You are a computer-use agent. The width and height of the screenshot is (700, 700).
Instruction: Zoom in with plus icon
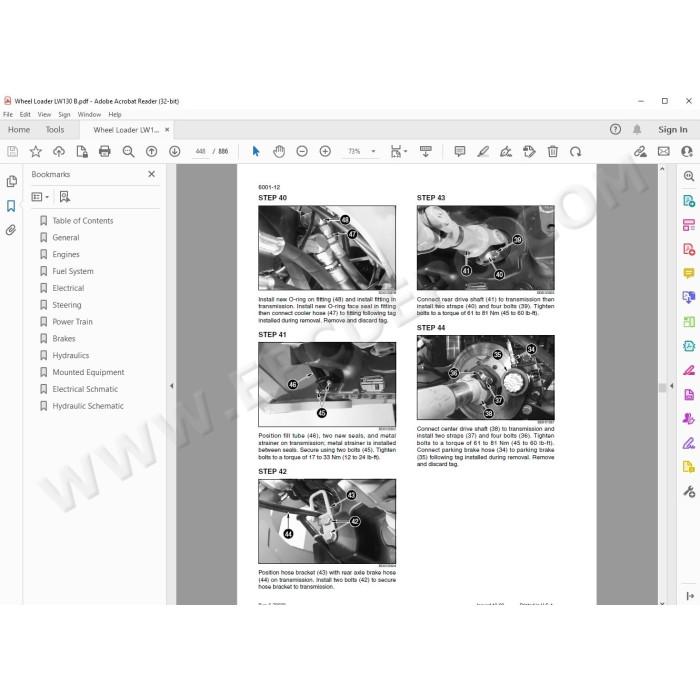(325, 152)
